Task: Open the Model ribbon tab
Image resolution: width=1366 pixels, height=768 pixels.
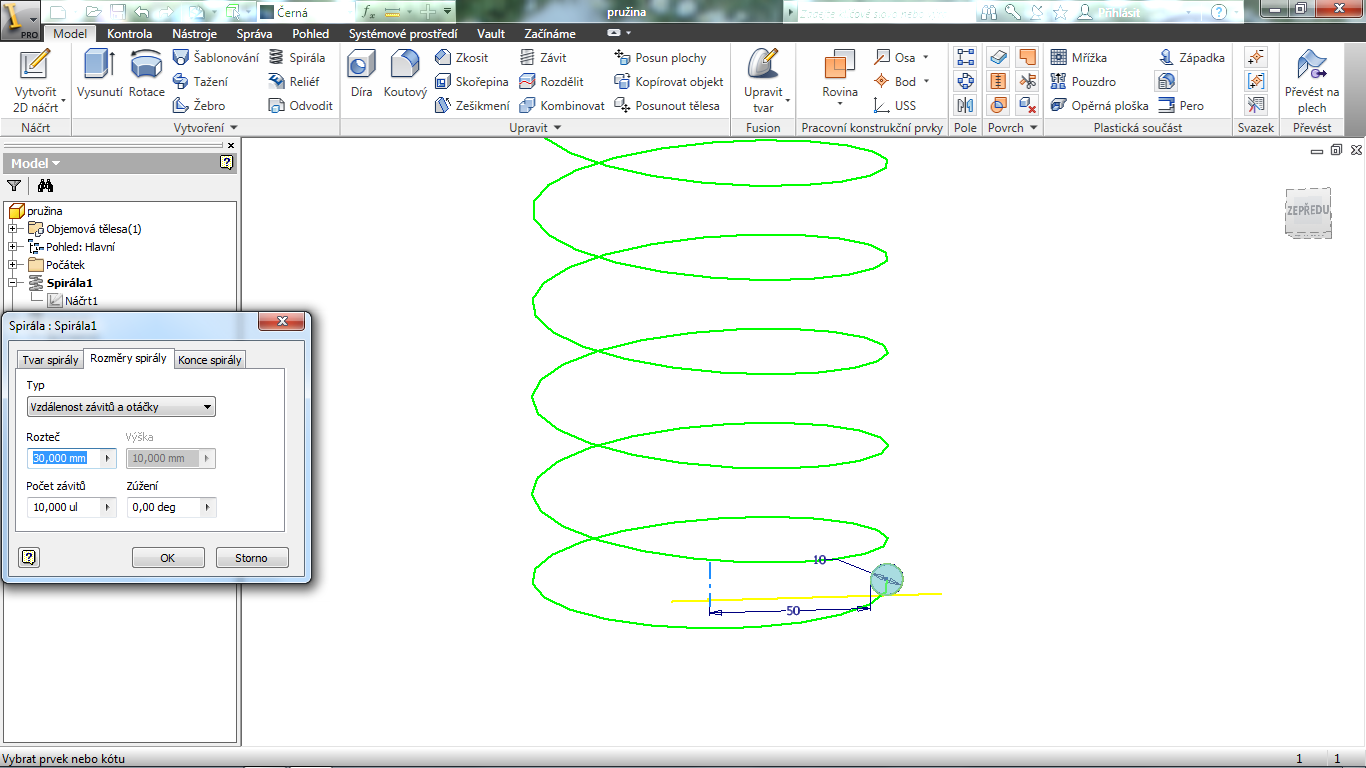Action: [x=70, y=34]
